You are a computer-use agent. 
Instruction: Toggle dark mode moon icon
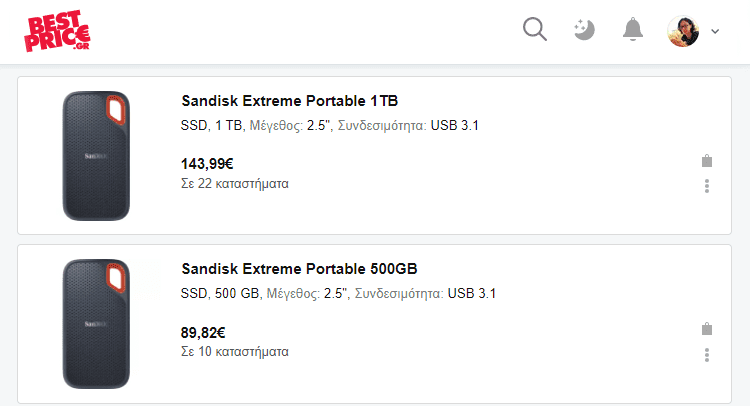[x=584, y=30]
